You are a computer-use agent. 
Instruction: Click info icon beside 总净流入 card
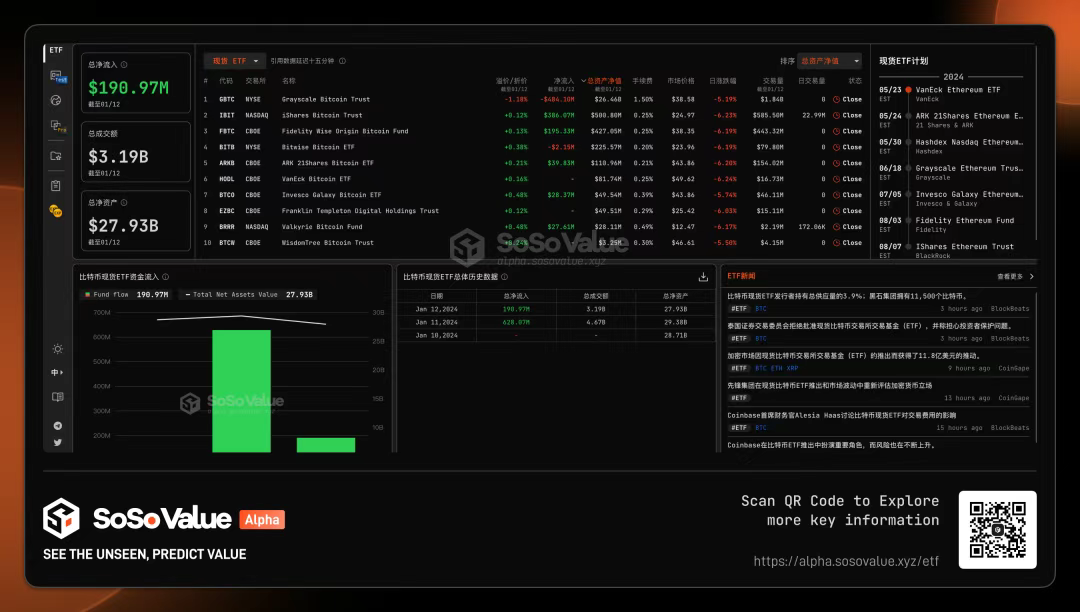[124, 64]
